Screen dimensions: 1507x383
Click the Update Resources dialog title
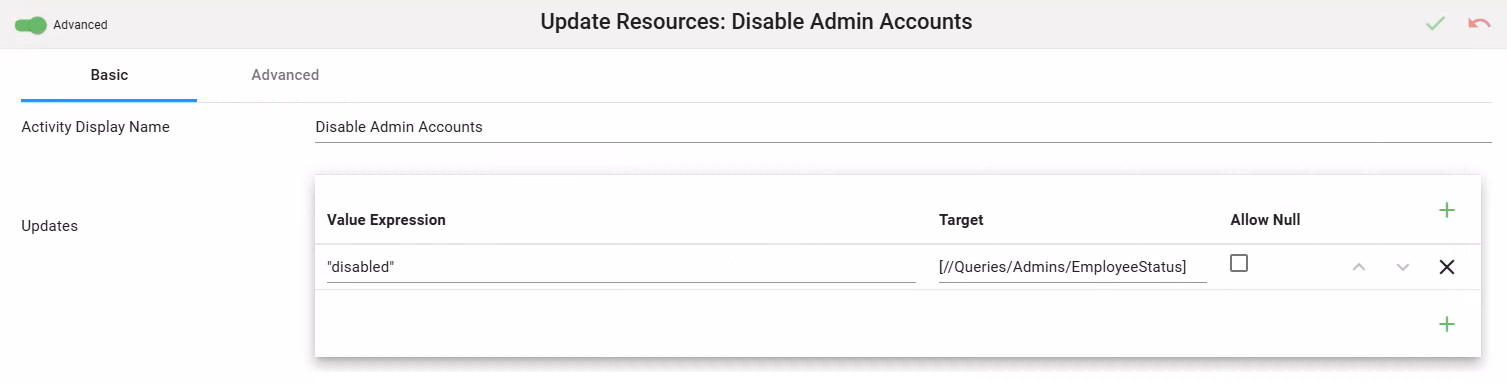coord(756,22)
